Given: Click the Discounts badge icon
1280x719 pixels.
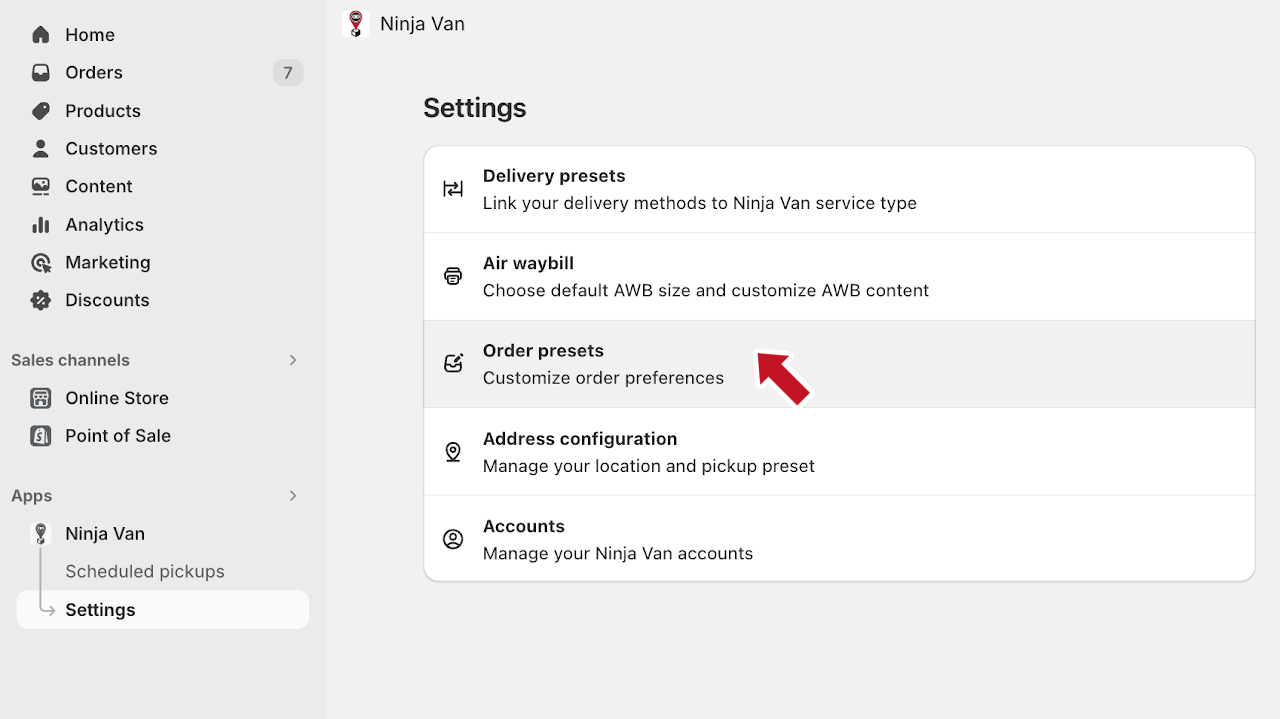Looking at the screenshot, I should click(41, 300).
